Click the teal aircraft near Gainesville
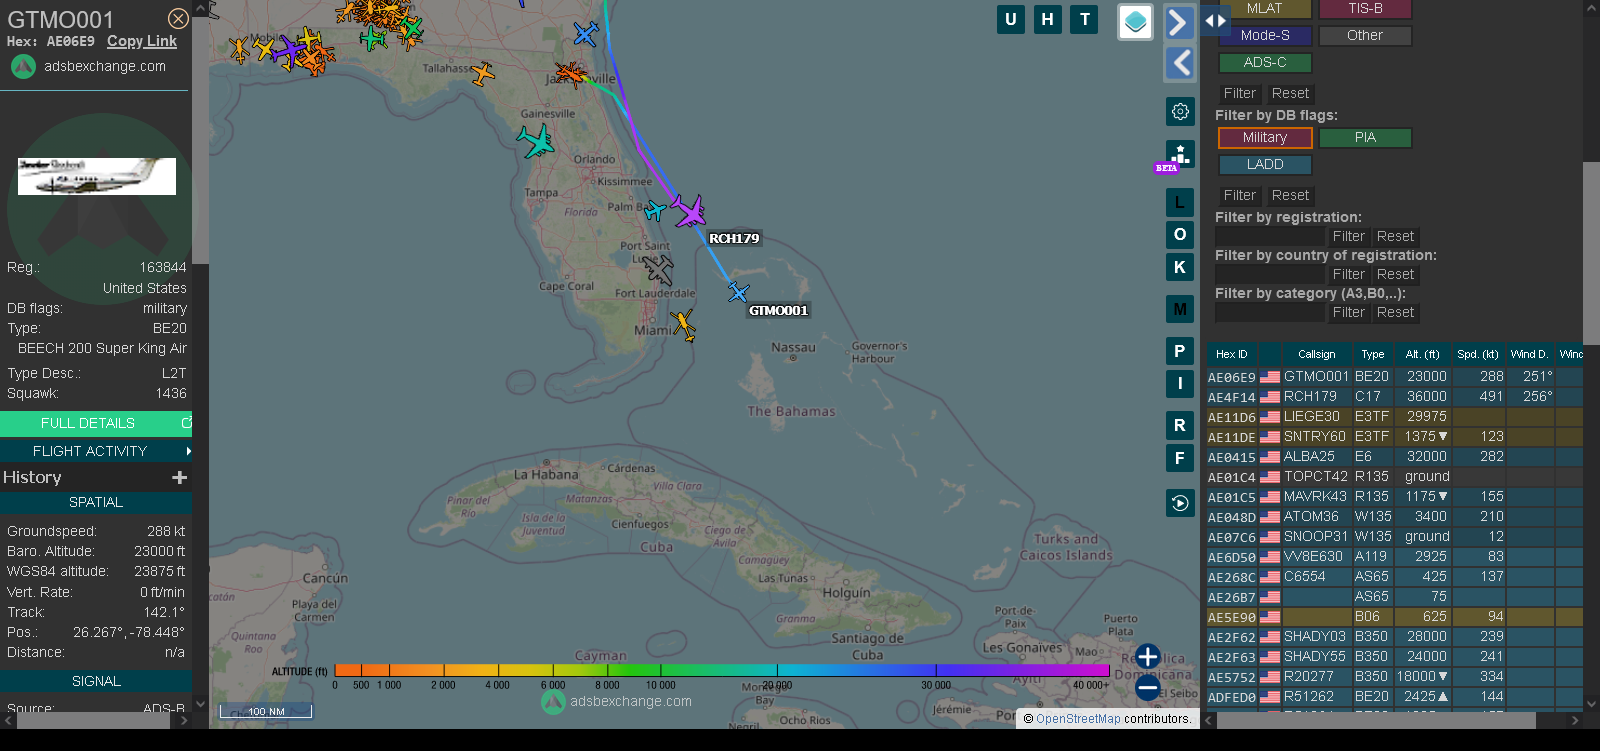Image resolution: width=1600 pixels, height=751 pixels. [x=536, y=141]
